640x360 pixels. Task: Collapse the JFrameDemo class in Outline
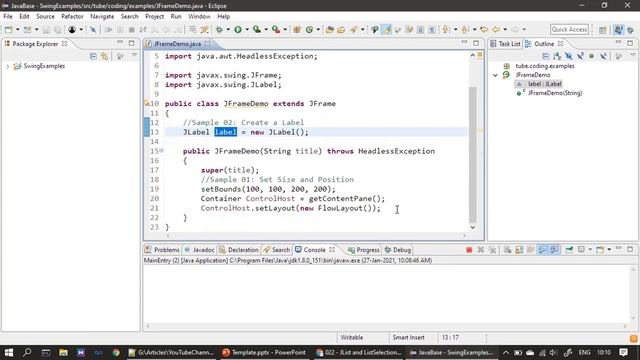(x=495, y=75)
